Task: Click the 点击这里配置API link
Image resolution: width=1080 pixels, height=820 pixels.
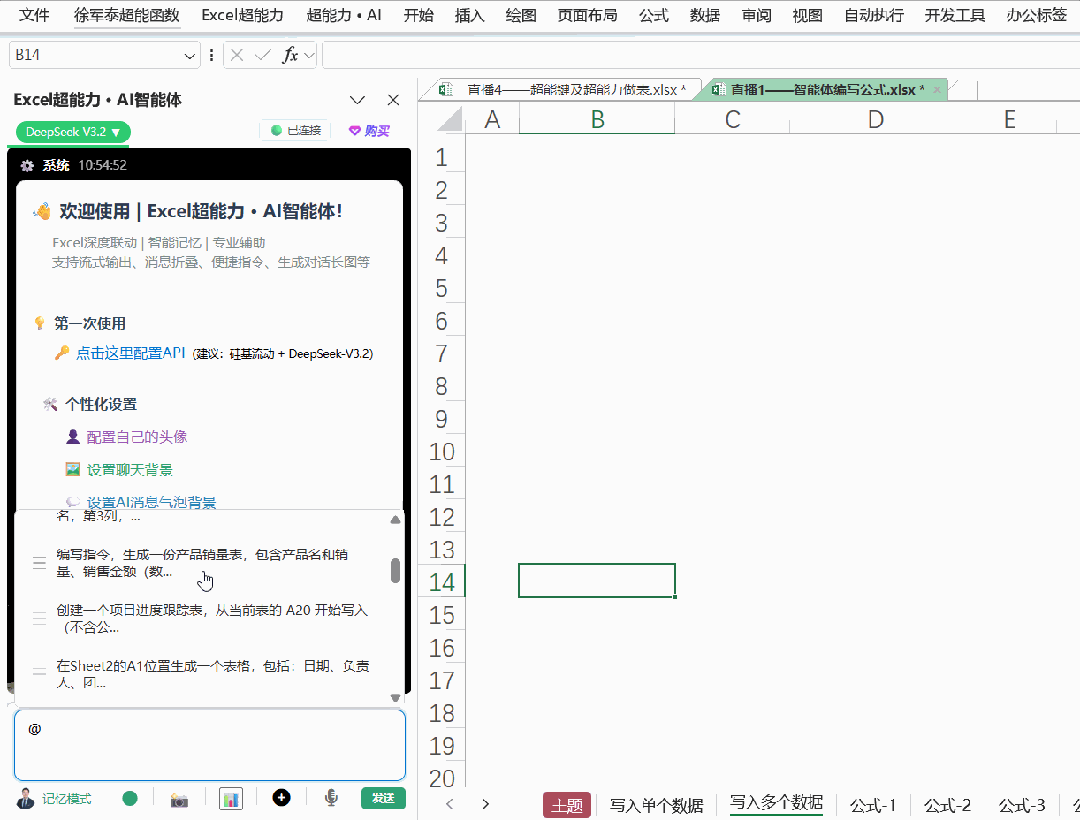Action: point(130,353)
